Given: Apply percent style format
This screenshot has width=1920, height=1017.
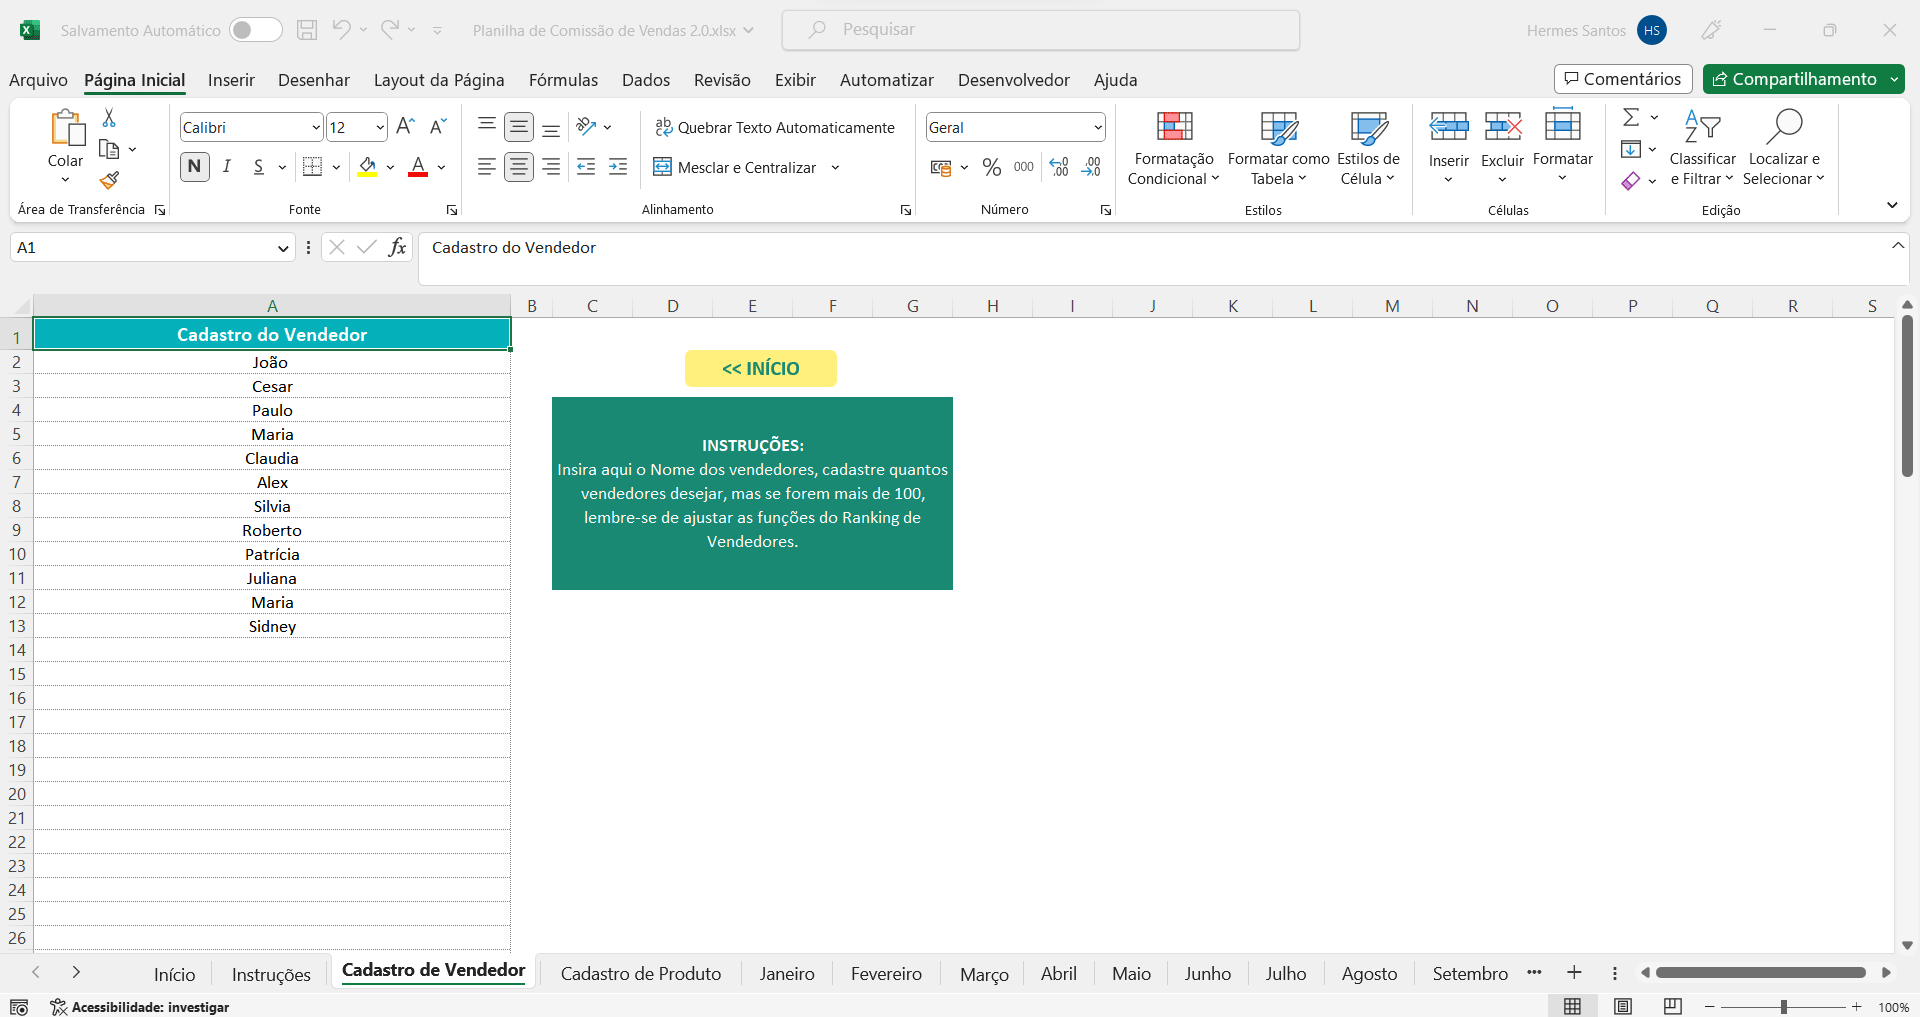Looking at the screenshot, I should coord(992,167).
